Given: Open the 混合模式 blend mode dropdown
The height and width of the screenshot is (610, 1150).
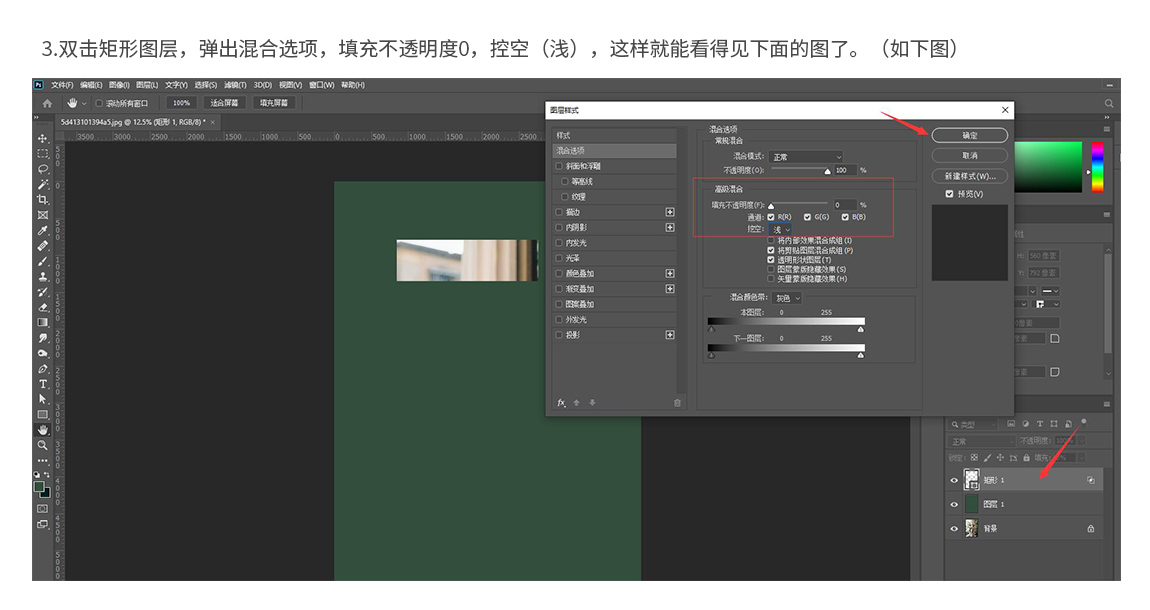Looking at the screenshot, I should point(806,157).
